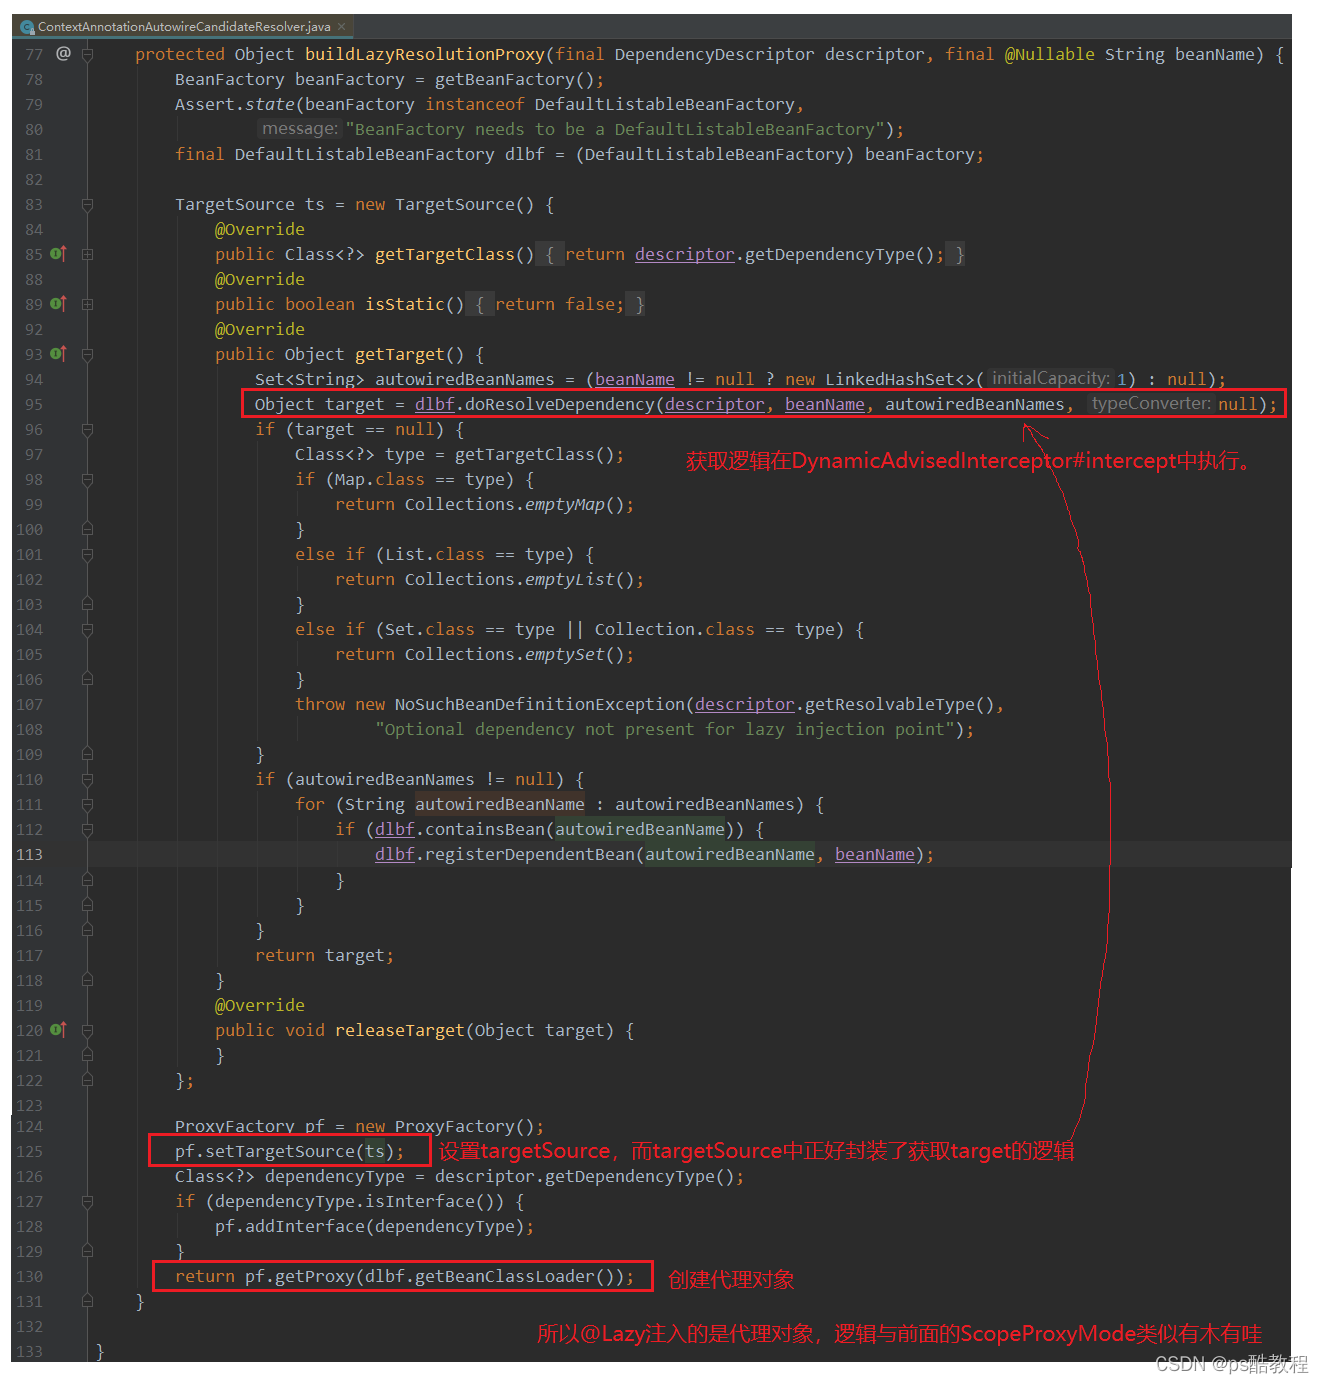Click containsBean call on line 112

pos(485,829)
